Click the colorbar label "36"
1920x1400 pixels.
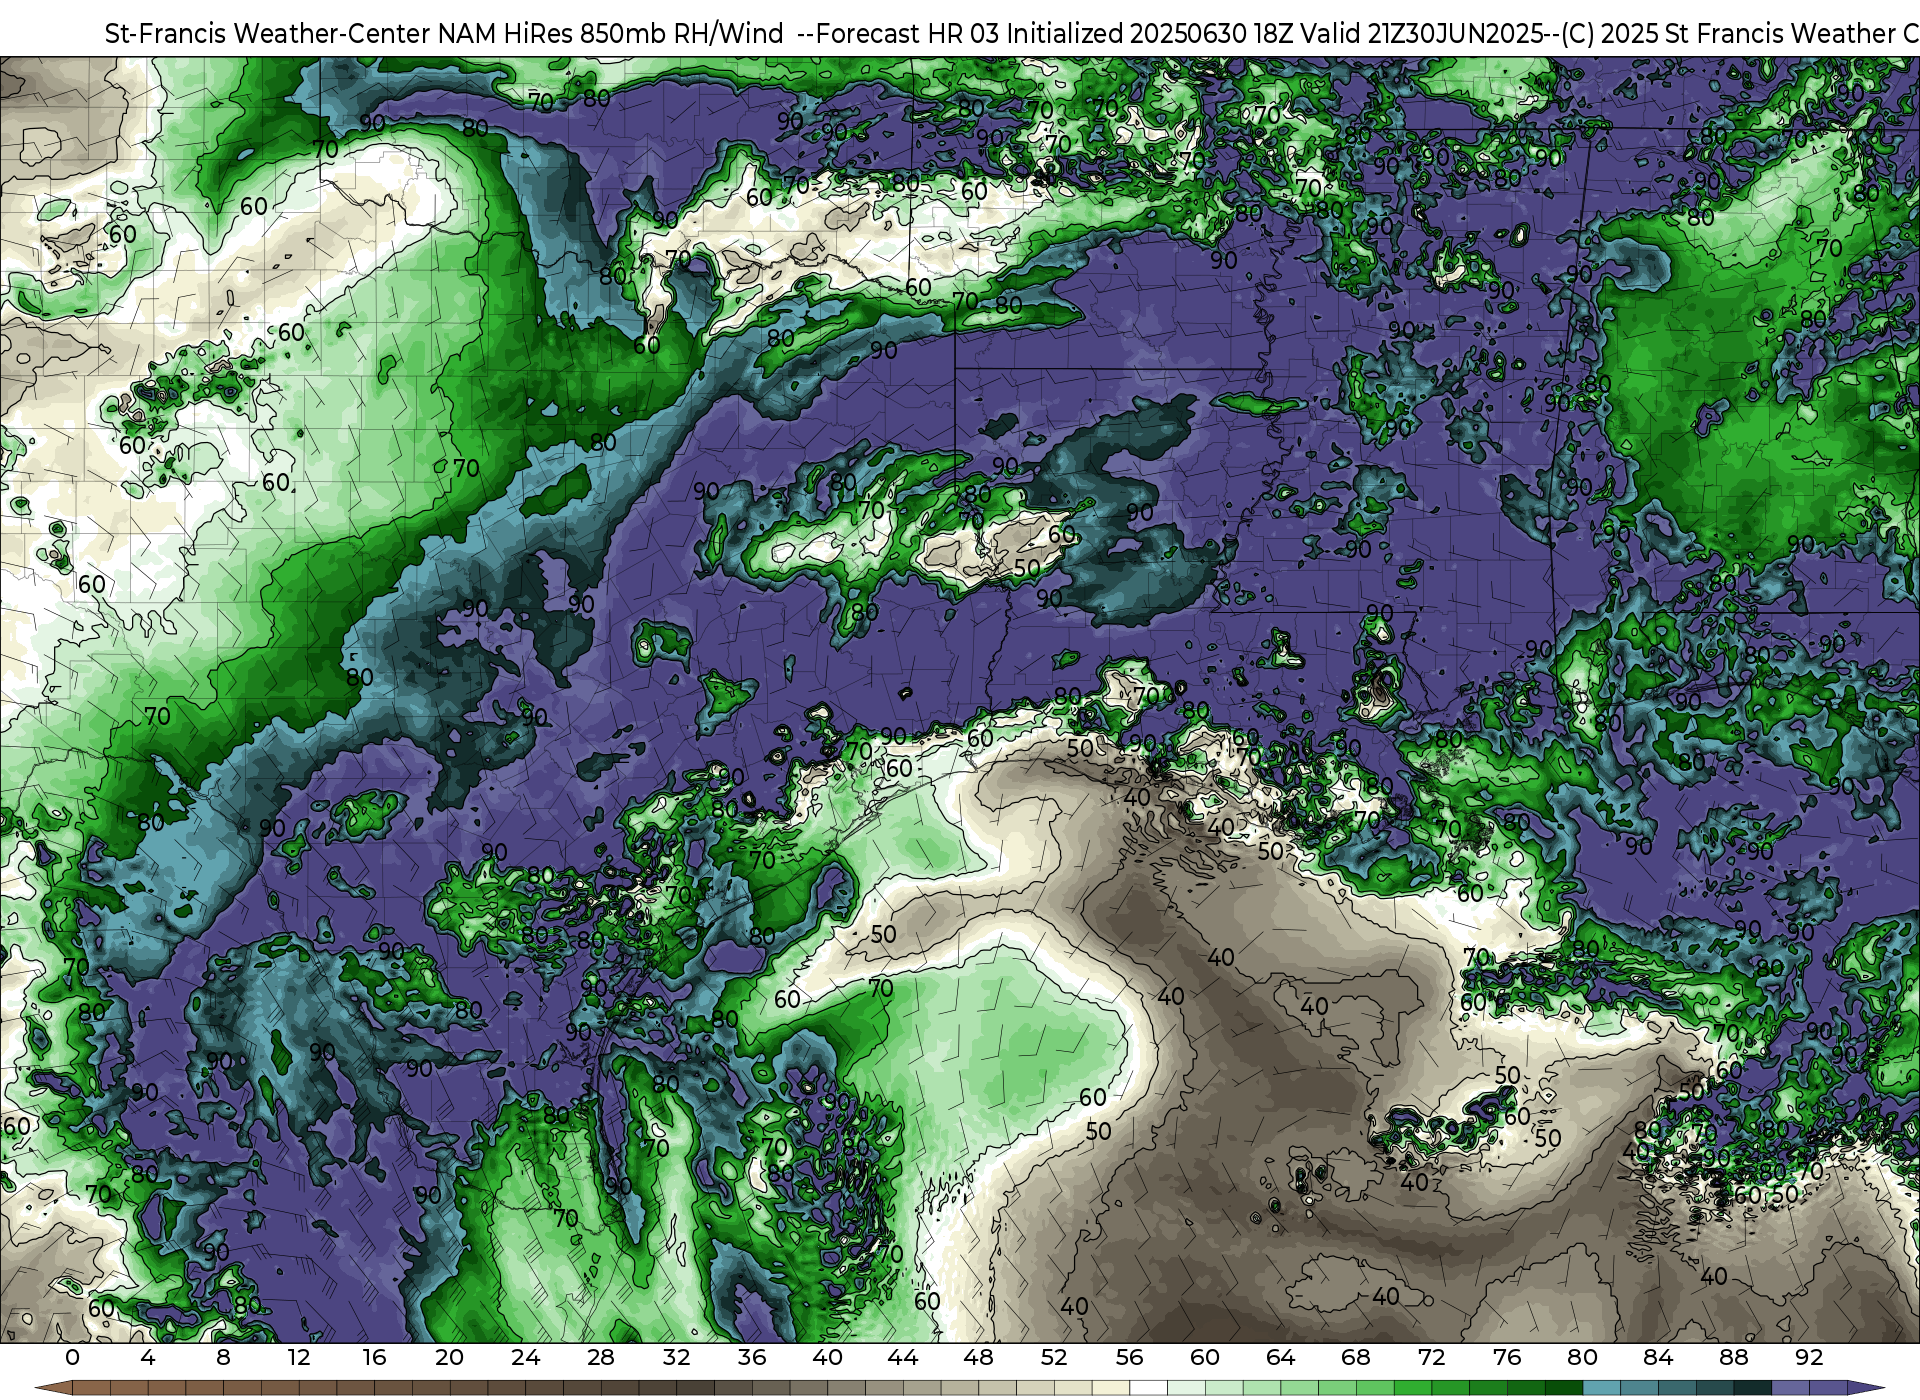click(x=752, y=1357)
